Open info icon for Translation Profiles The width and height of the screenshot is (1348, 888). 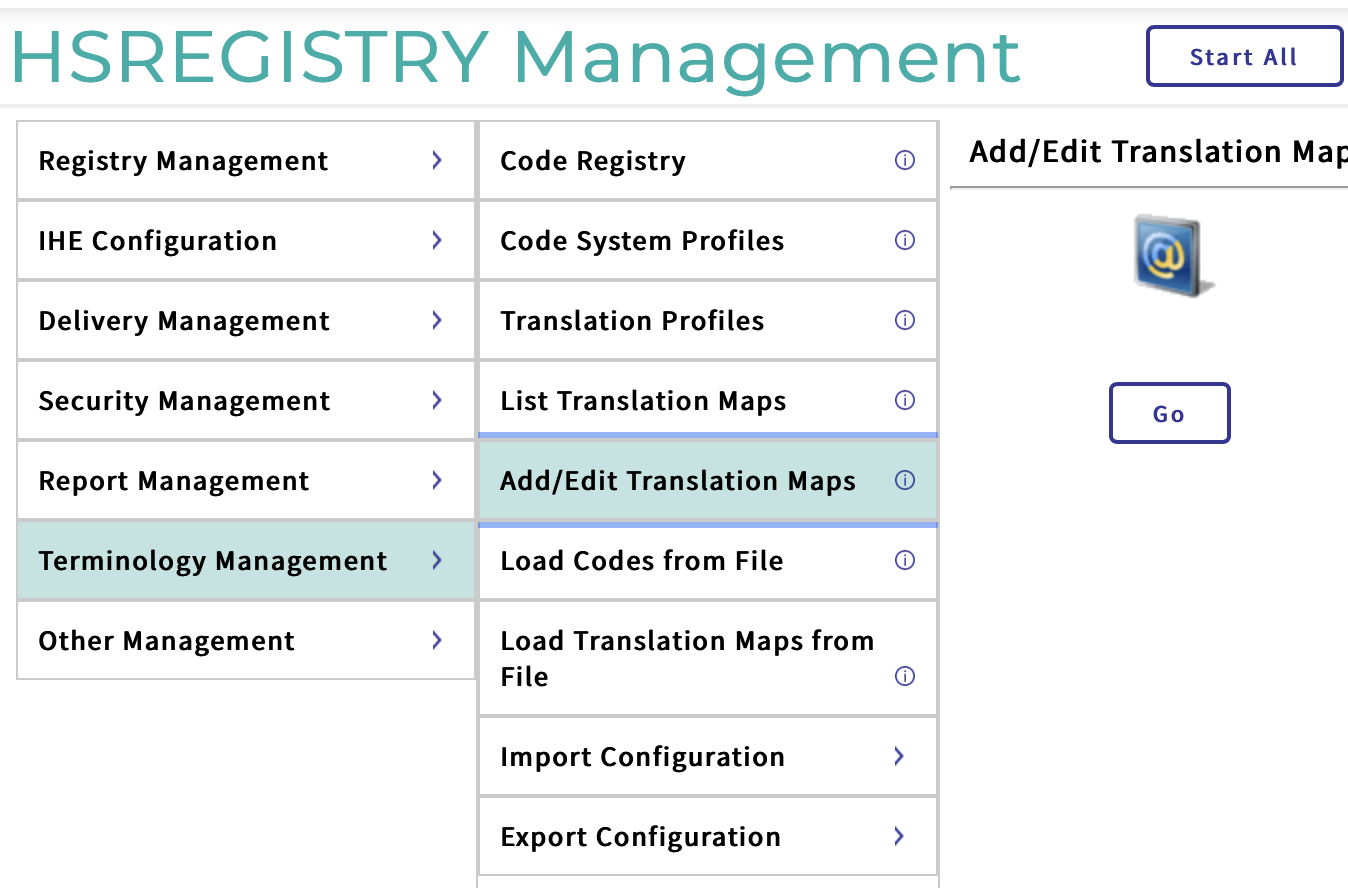click(x=905, y=320)
